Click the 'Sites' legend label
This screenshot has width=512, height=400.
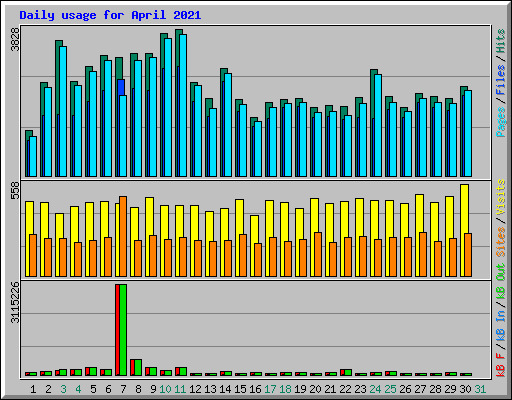(x=501, y=242)
